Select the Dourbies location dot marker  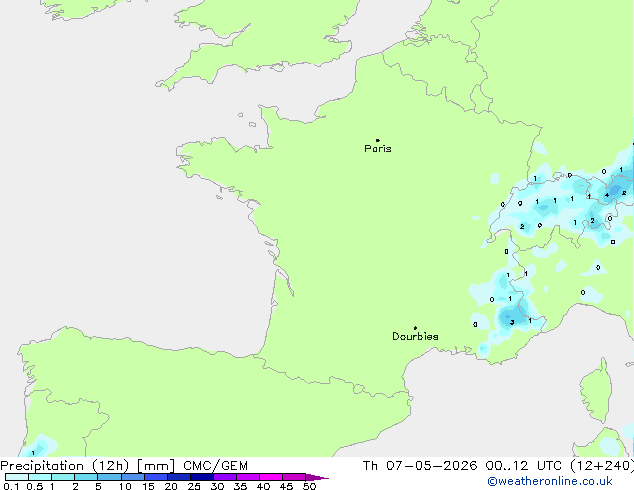coord(415,328)
